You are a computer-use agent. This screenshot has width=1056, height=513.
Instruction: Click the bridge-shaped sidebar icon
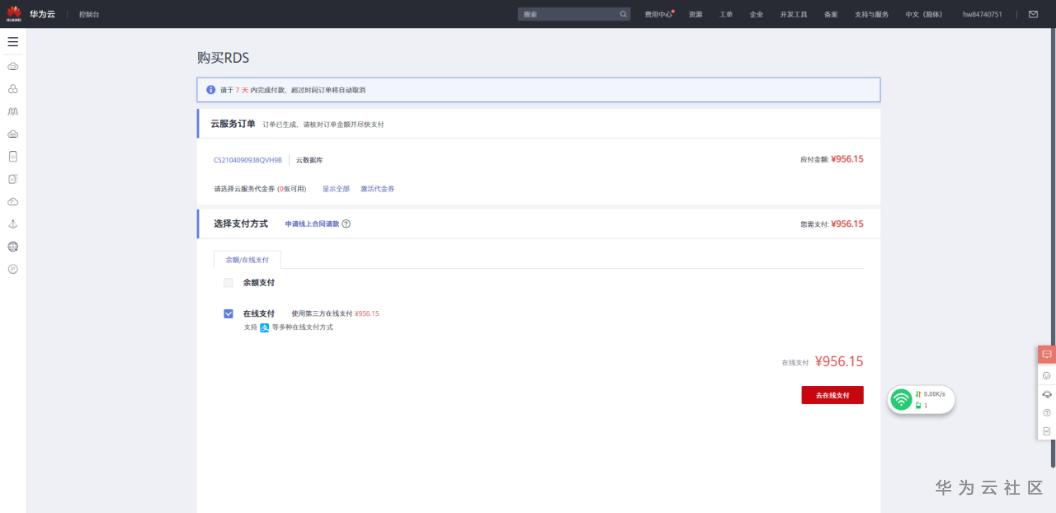13,111
